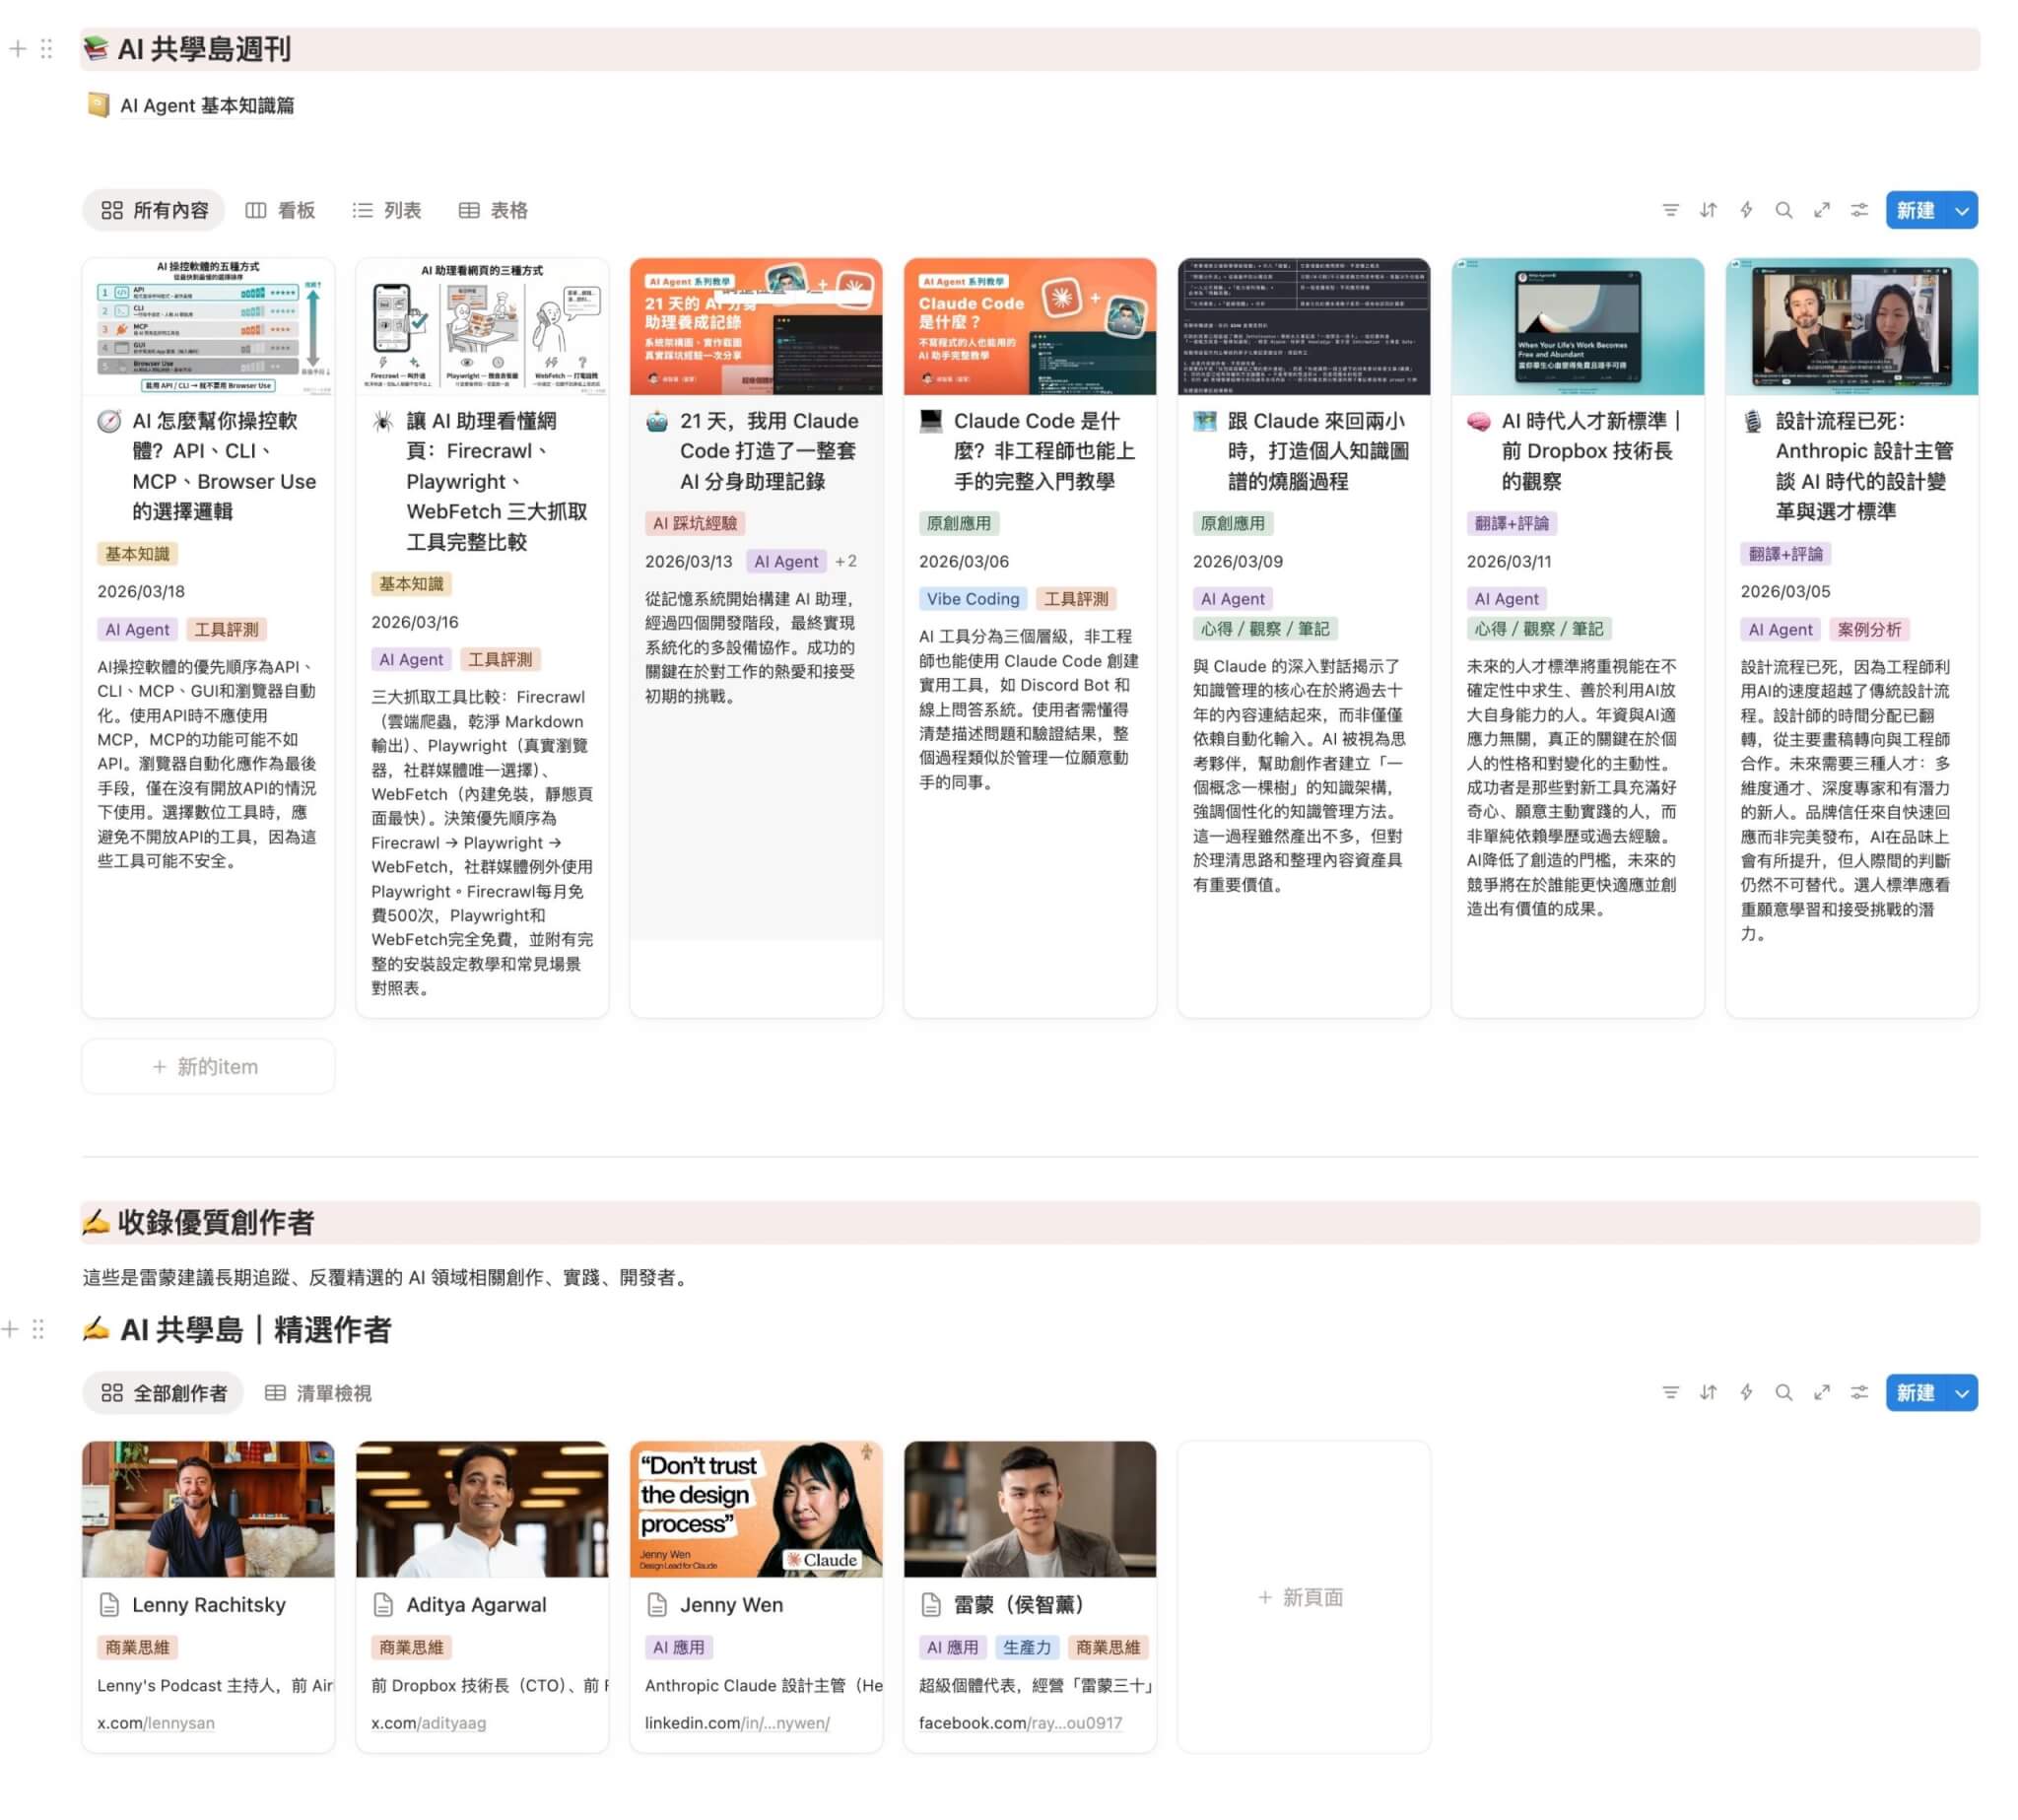Screen dimensions: 2018x1820
Task: Open the AI Agent 基本知識篇 page link
Action: point(206,105)
